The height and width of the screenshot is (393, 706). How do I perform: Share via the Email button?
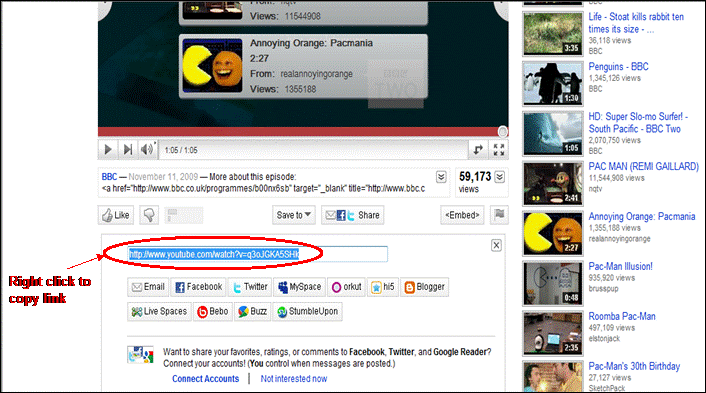(148, 287)
